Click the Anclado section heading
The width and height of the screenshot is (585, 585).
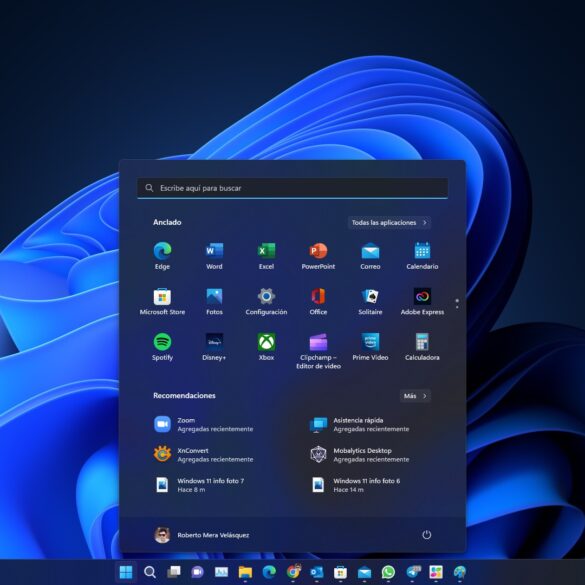[x=167, y=222]
